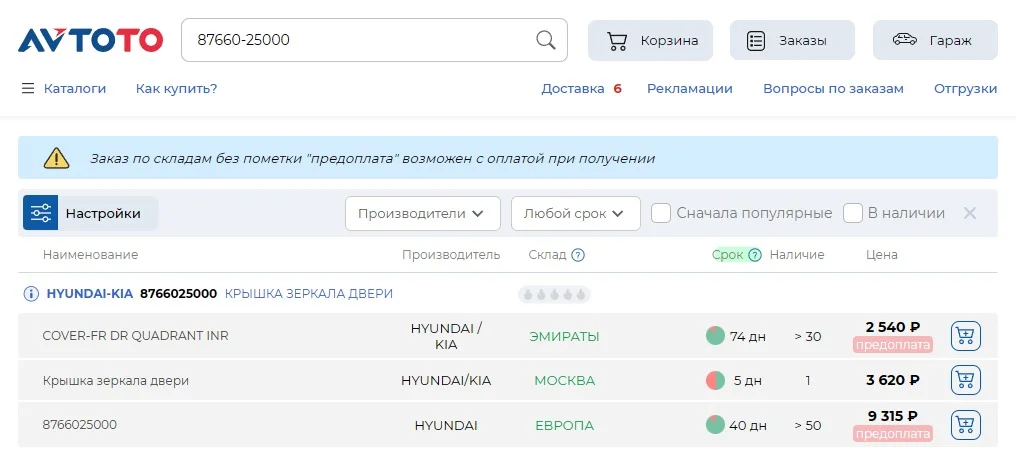
Task: Open the HYUNDAI-KIA brand link
Action: point(89,294)
